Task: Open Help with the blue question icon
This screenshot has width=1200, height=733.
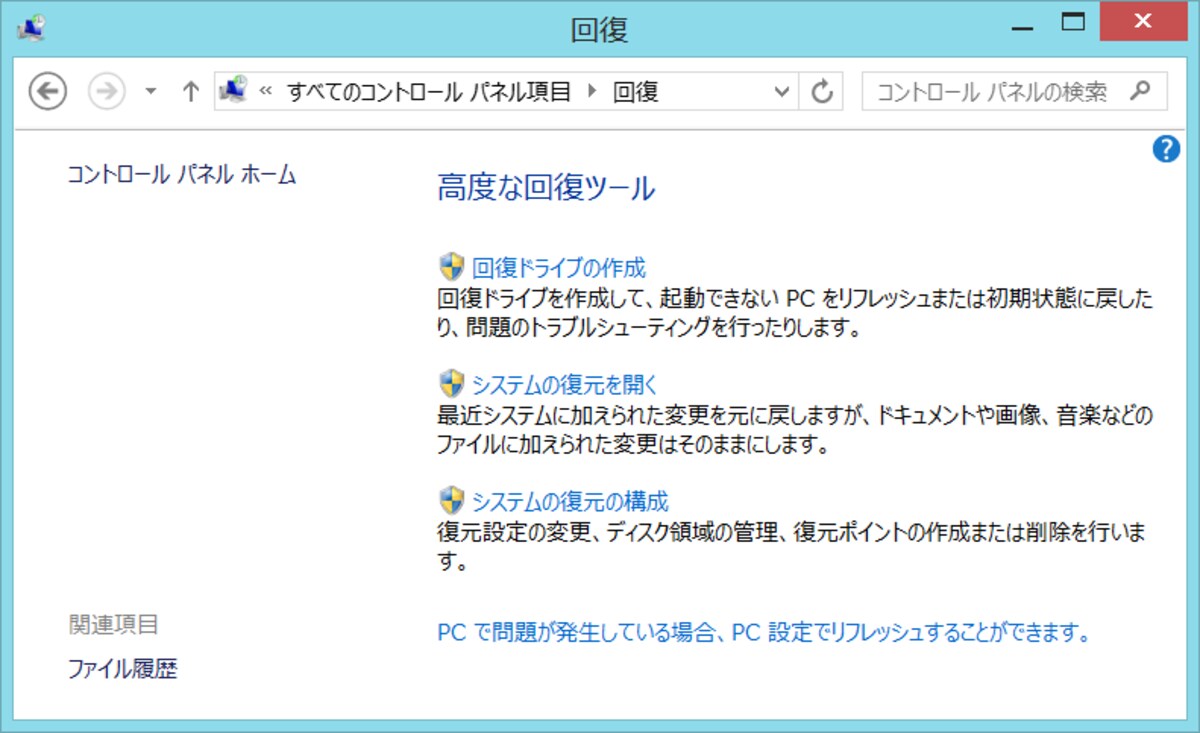Action: pos(1166,149)
